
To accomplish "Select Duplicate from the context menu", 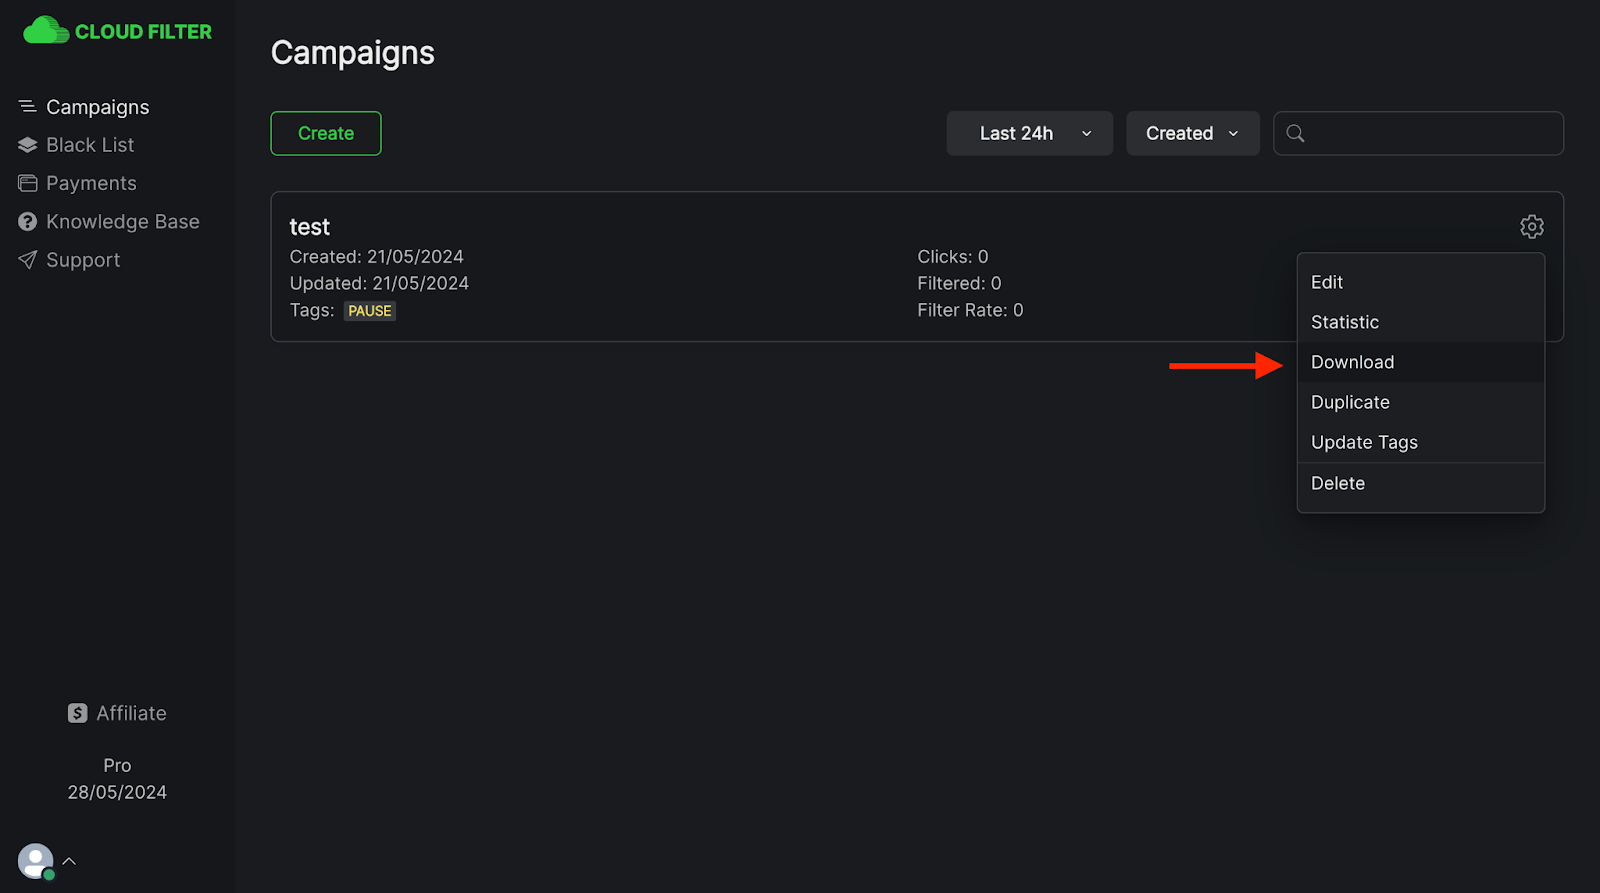I will click(x=1350, y=402).
